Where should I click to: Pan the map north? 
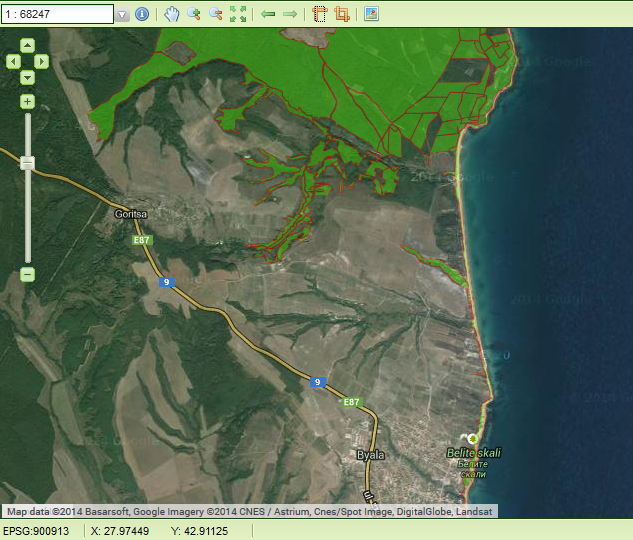(27, 45)
